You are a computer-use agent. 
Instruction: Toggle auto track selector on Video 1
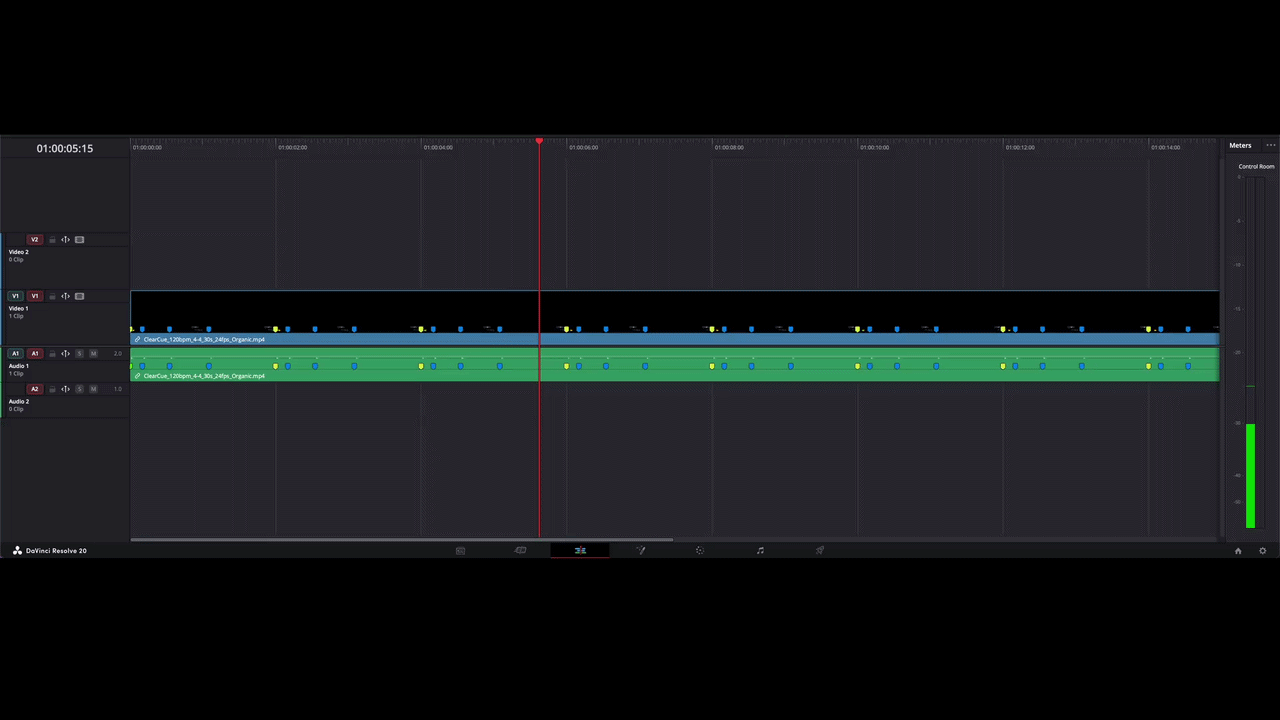[x=65, y=296]
